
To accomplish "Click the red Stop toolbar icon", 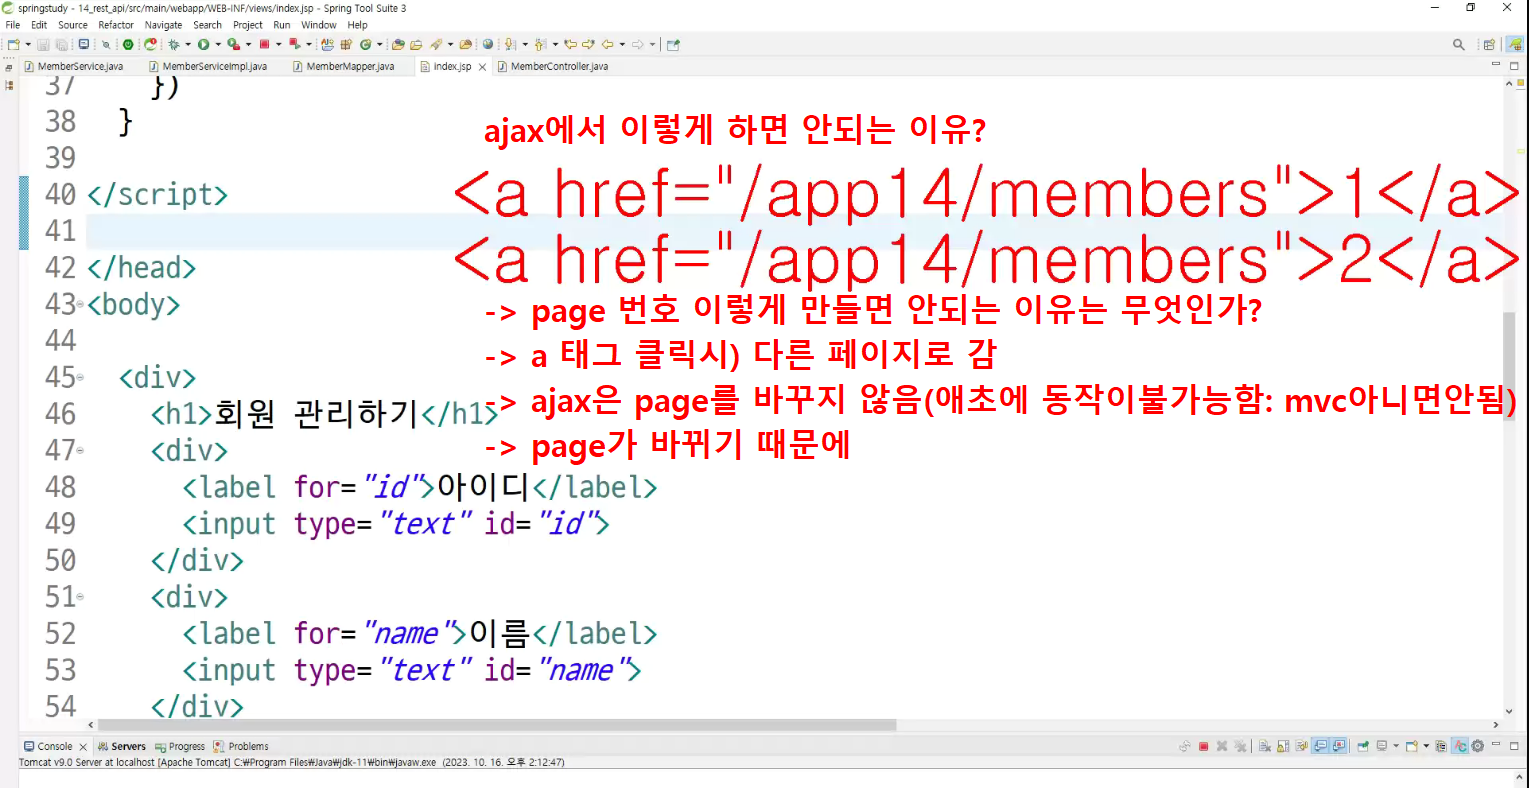I will tap(264, 44).
